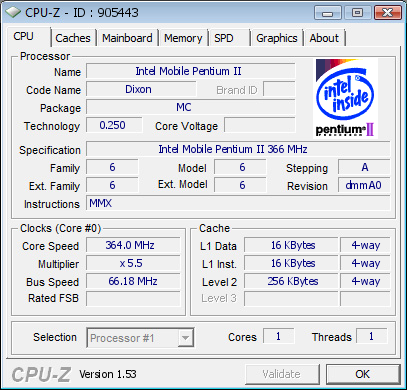407x390 pixels.
Task: Open the SPD tab
Action: [x=229, y=38]
